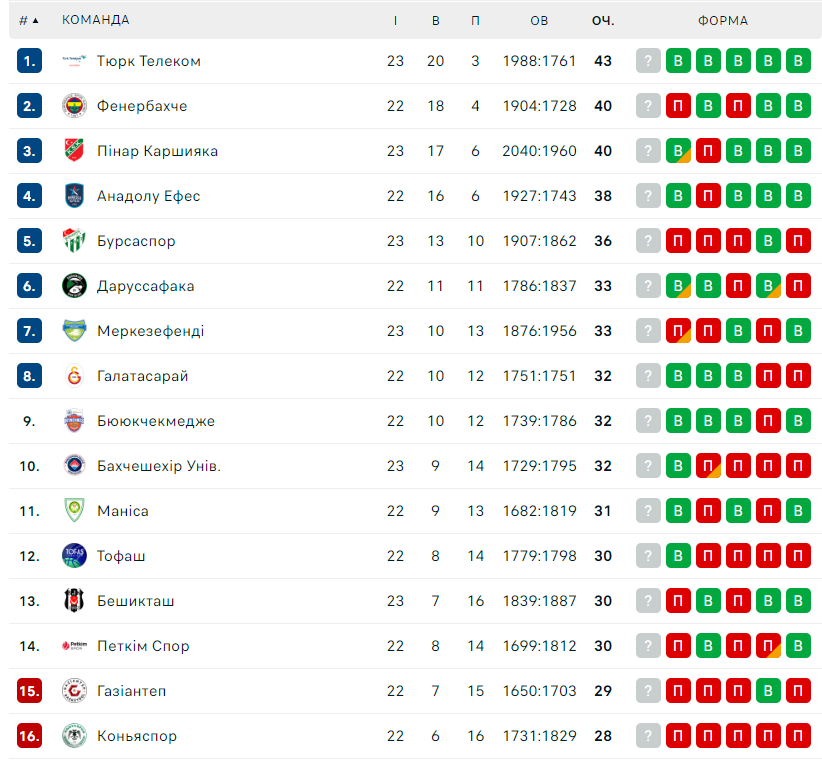Click the КОМАНДА column header

(95, 20)
